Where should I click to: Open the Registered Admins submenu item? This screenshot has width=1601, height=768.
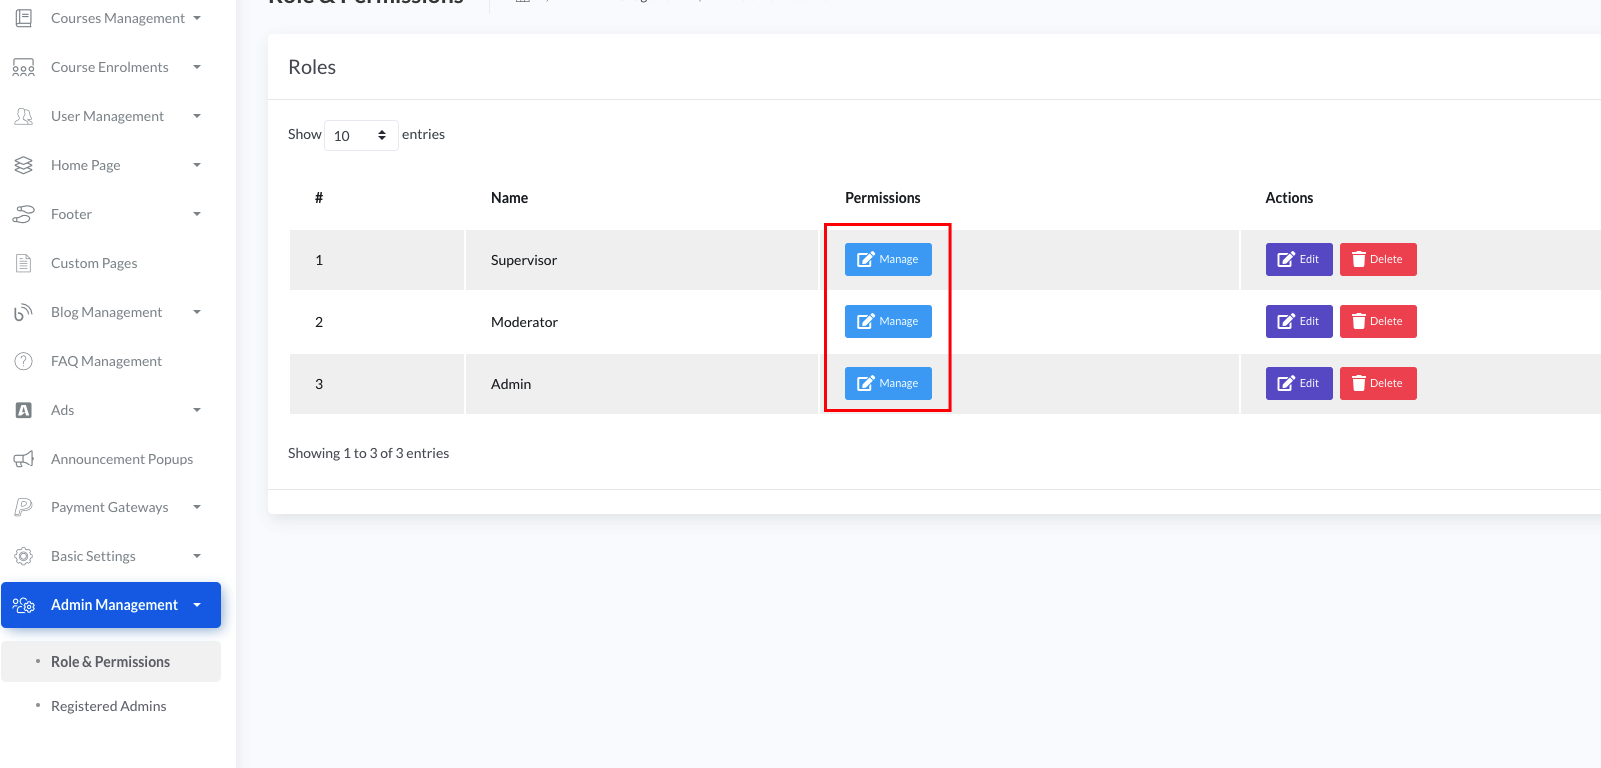[108, 706]
